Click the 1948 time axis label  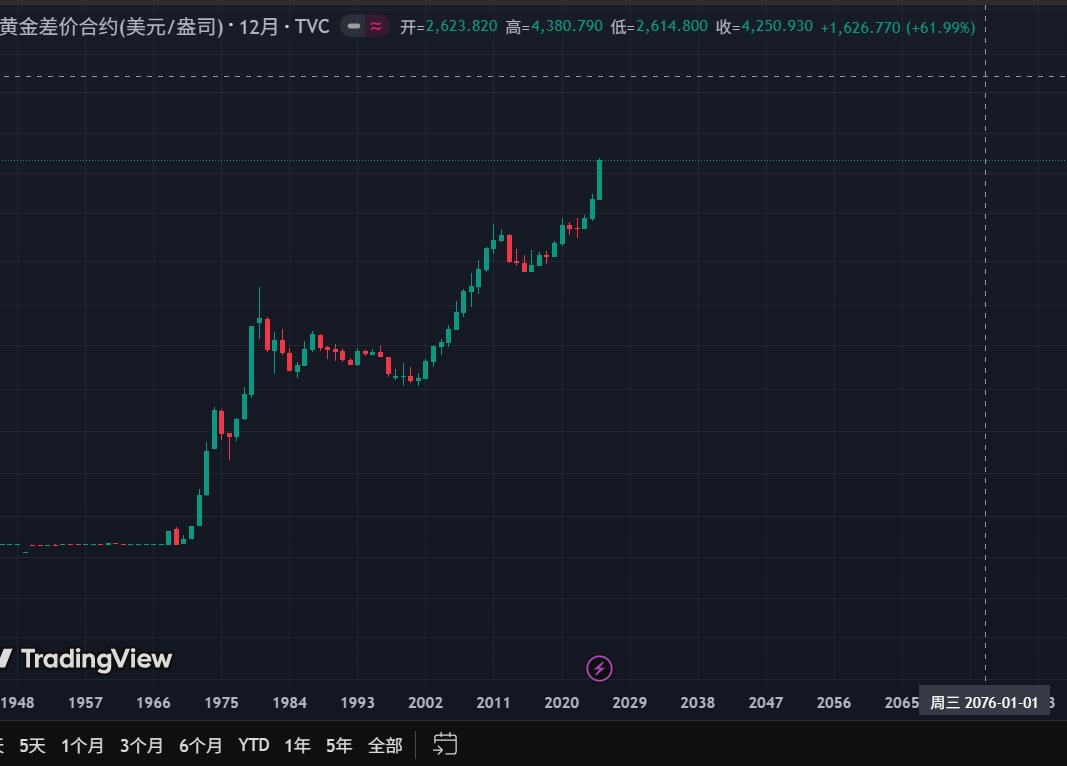point(17,703)
